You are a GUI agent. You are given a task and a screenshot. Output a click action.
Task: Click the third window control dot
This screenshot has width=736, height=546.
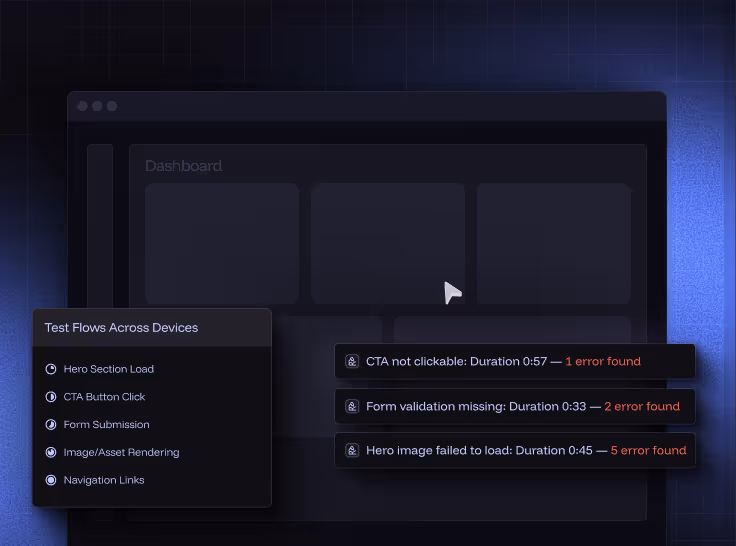[112, 106]
